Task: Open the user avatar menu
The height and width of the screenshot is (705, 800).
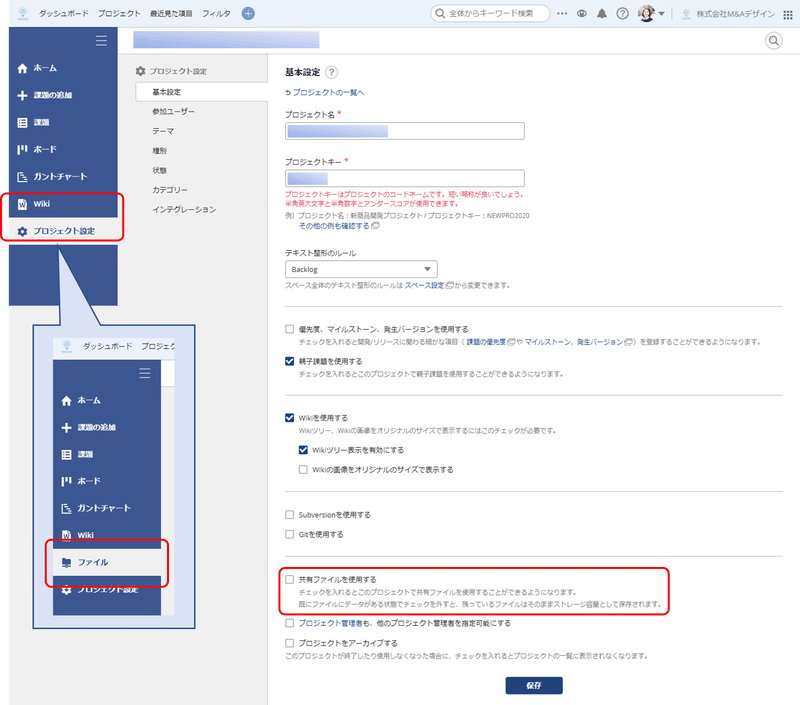Action: tap(651, 13)
